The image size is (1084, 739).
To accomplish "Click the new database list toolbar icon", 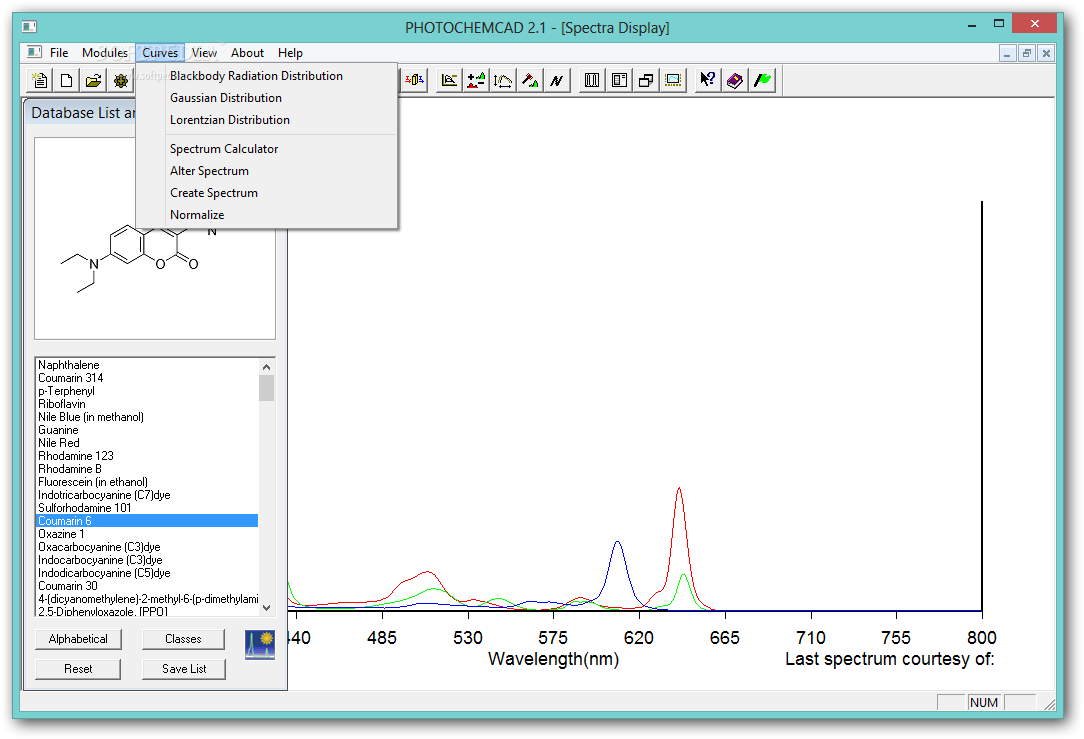I will pos(39,80).
